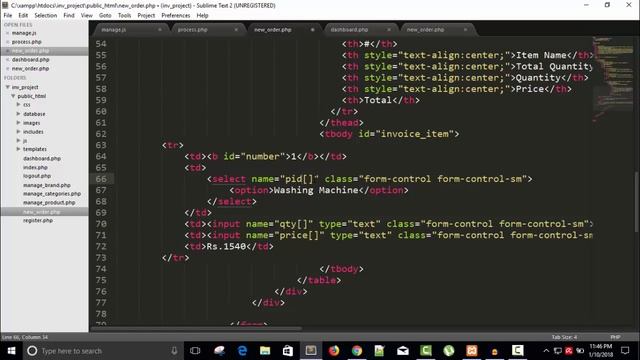Switch to the dashboard.php tab
The height and width of the screenshot is (360, 640).
click(x=349, y=30)
